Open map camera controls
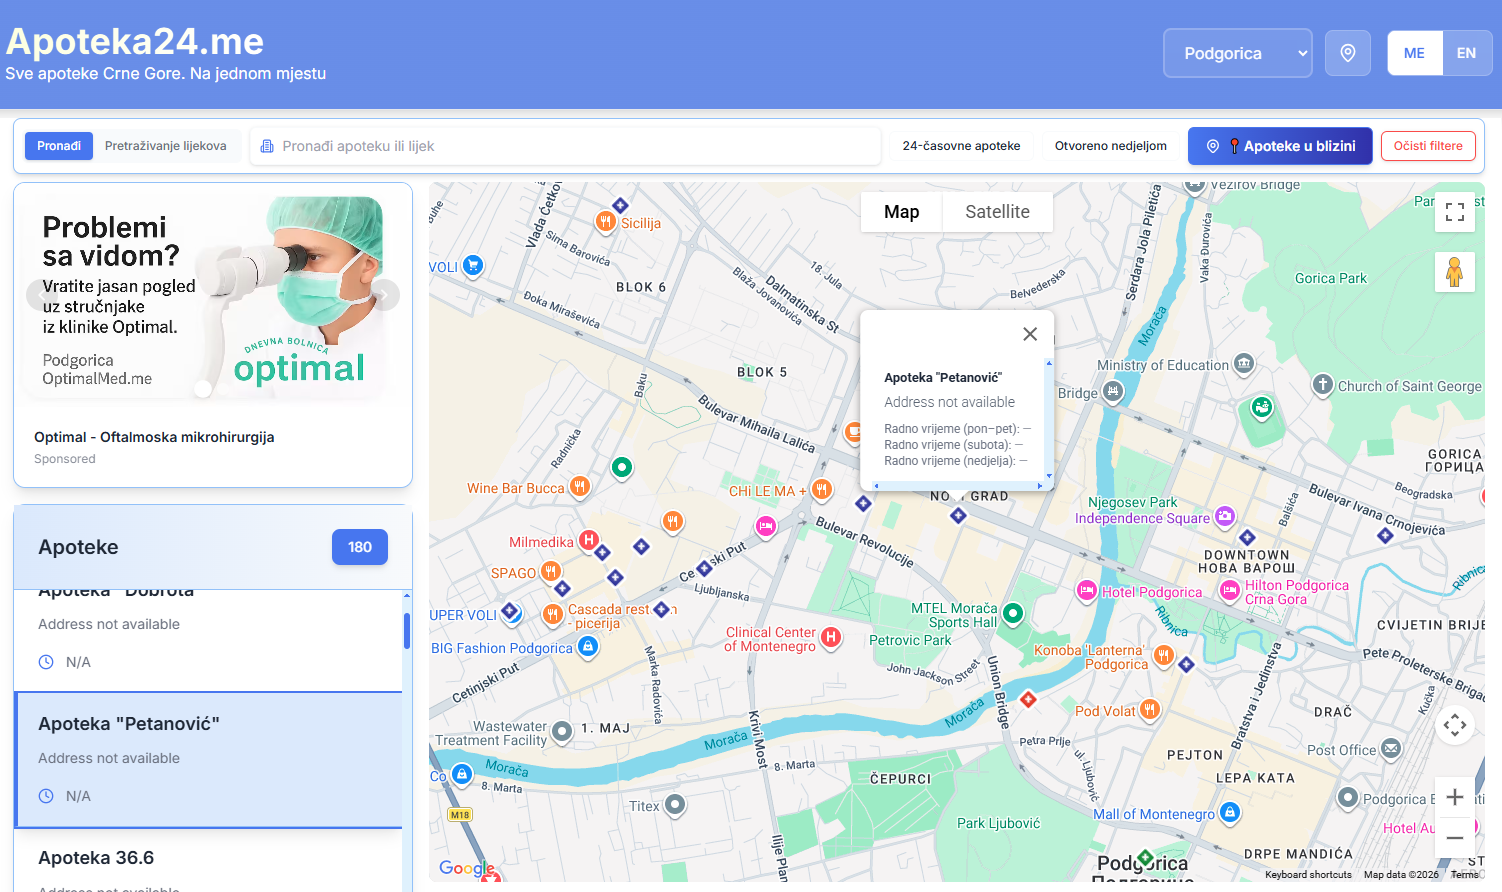Image resolution: width=1502 pixels, height=892 pixels. point(1454,725)
